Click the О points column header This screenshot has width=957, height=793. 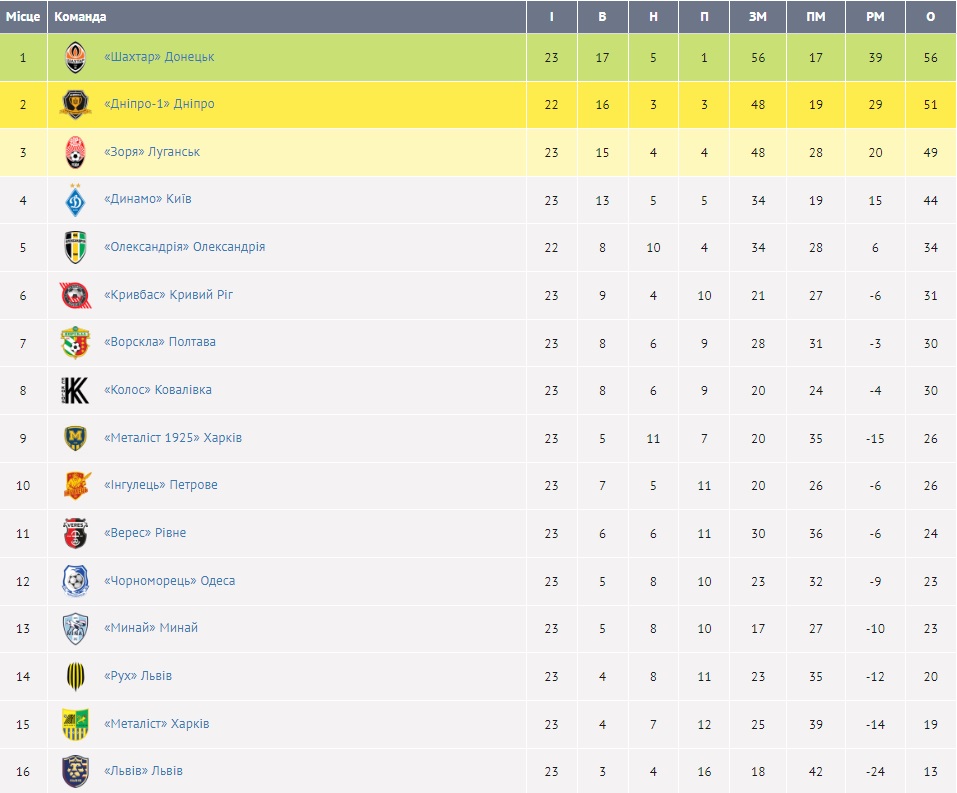click(x=931, y=17)
